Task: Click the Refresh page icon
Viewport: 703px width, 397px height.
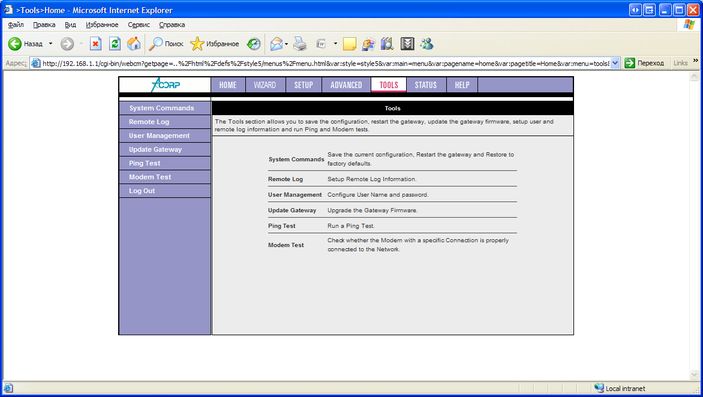Action: tap(115, 44)
